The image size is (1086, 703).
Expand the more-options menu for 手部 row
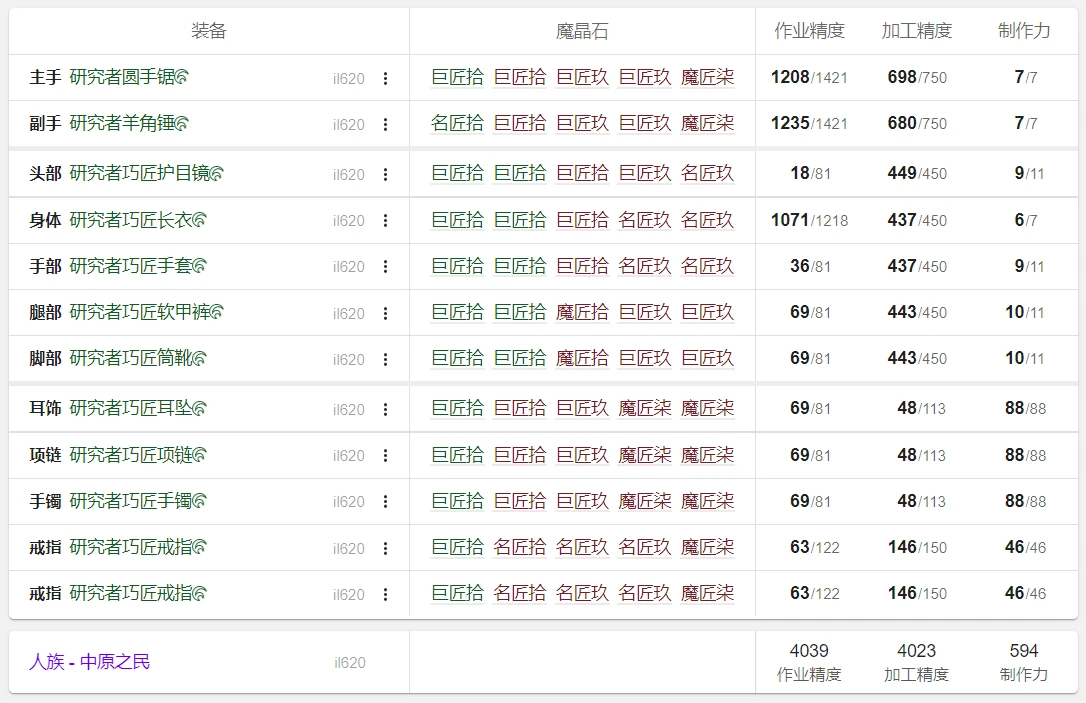coord(386,267)
